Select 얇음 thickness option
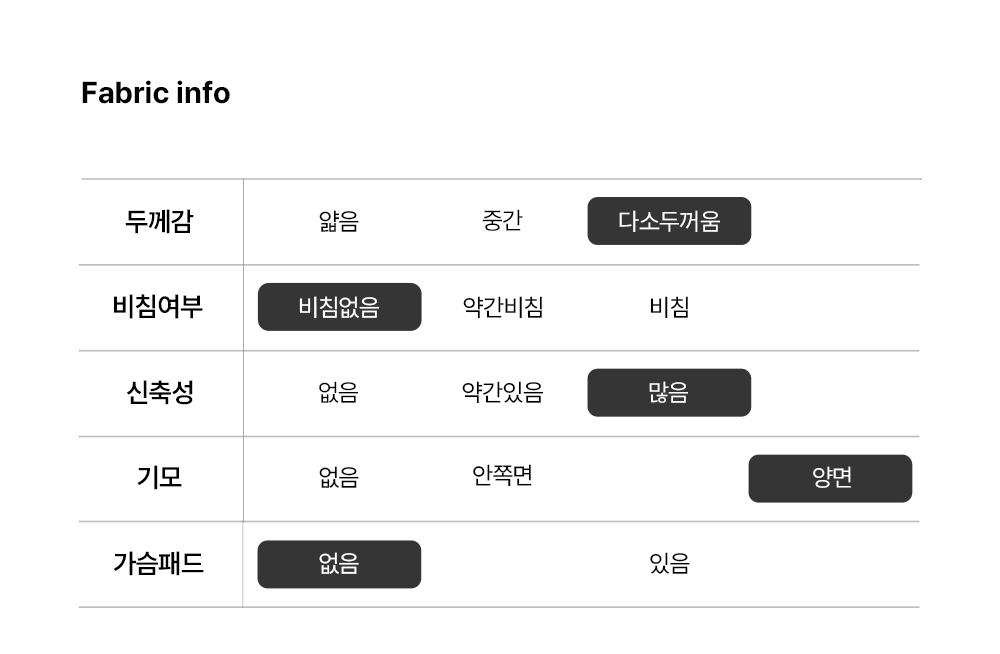1000x654 pixels. 339,221
